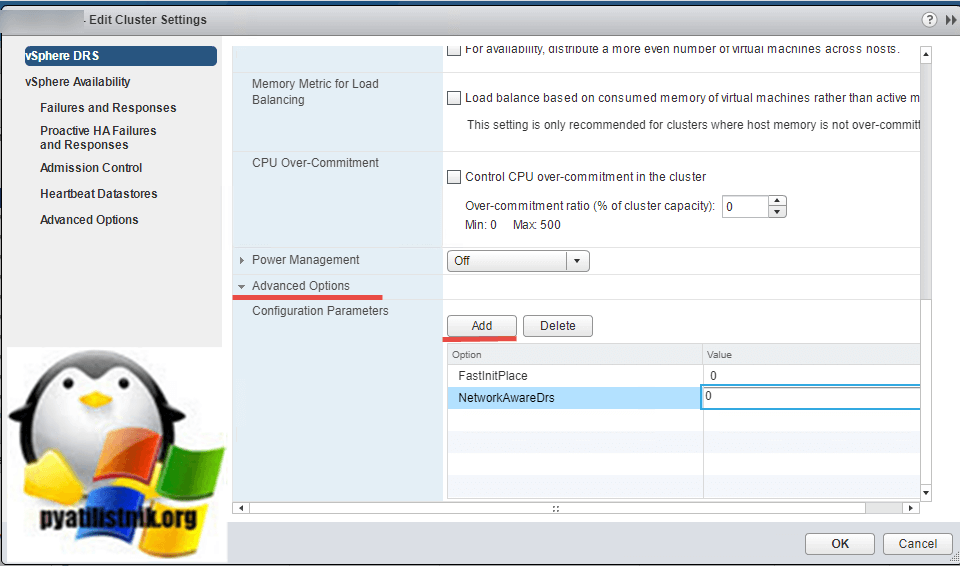Click the Over-commitment ratio input field
Viewport: 960px width, 566px height.
(x=744, y=207)
